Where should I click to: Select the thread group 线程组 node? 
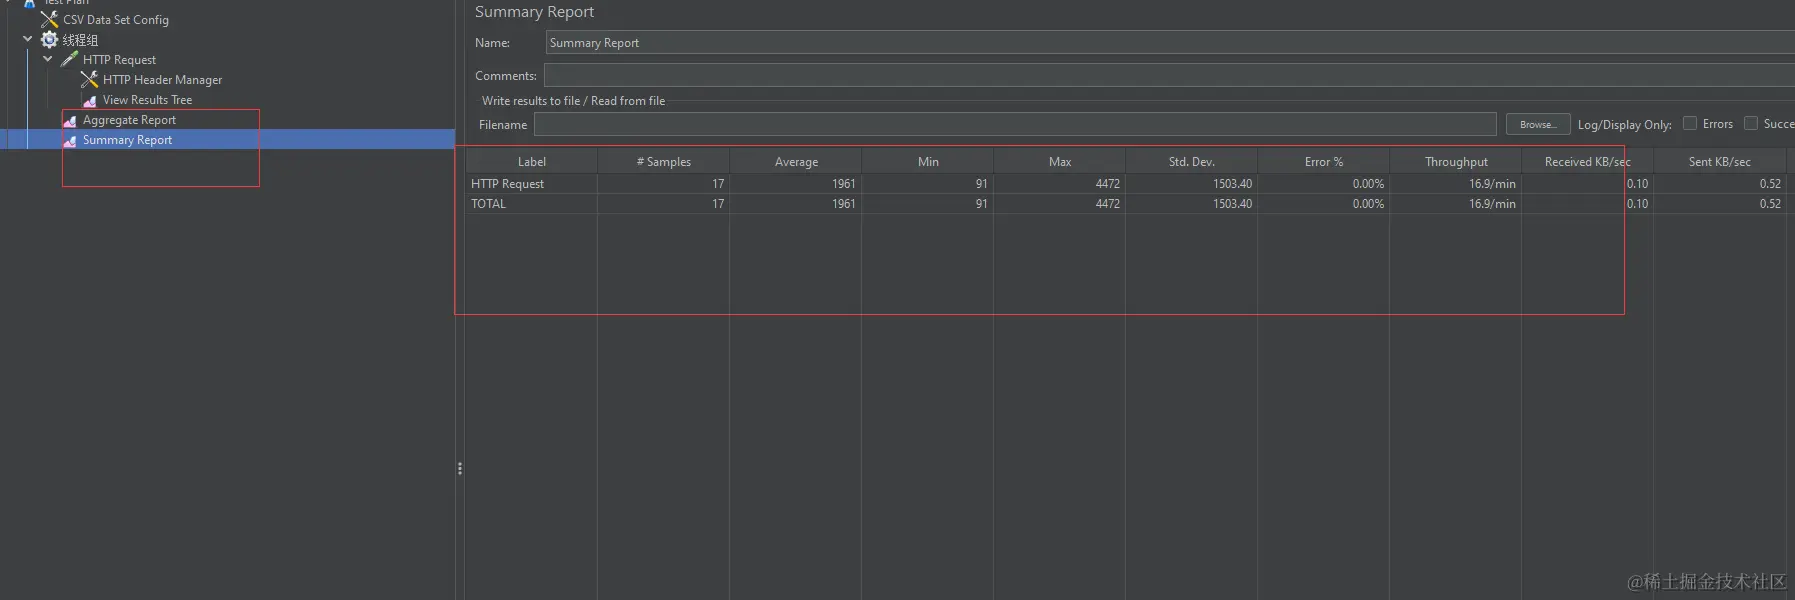80,40
